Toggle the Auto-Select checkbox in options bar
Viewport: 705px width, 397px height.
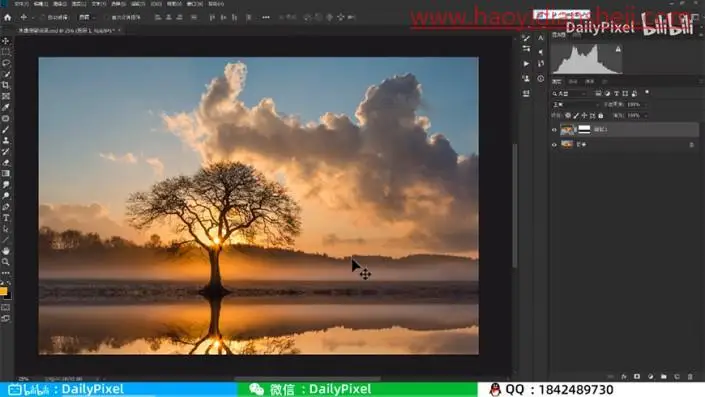[42, 18]
